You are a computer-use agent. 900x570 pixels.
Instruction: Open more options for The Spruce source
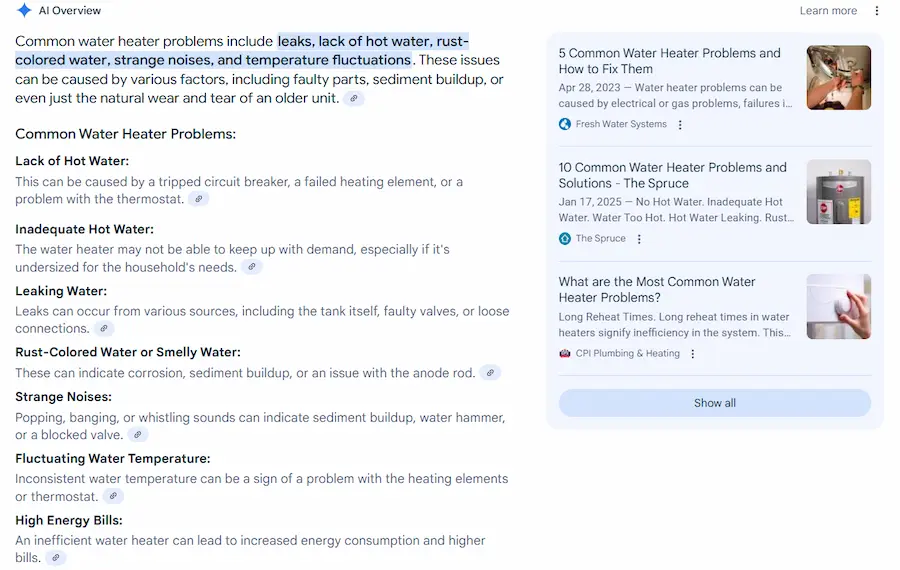(639, 239)
